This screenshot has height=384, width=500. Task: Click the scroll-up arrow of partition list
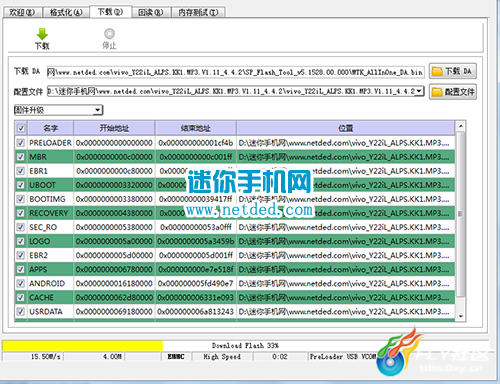460,126
